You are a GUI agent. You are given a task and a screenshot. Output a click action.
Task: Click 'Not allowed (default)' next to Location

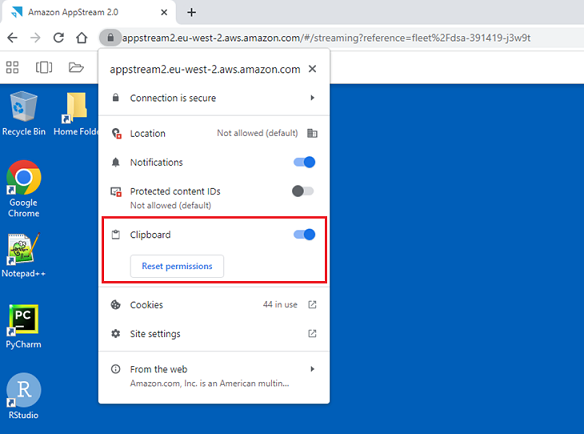pos(257,133)
